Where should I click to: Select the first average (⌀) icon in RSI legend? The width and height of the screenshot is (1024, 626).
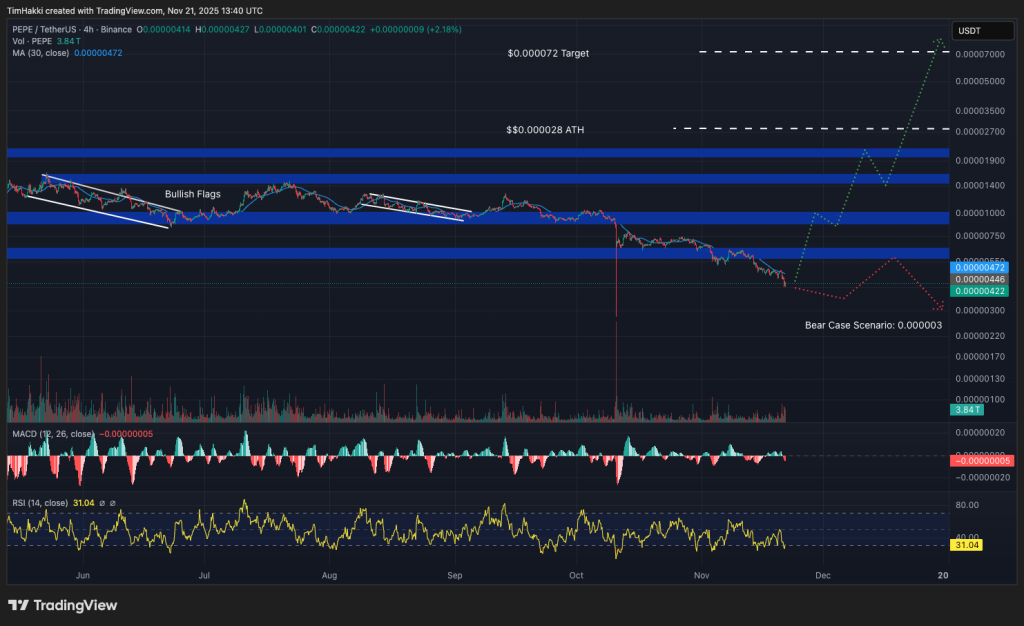[102, 503]
